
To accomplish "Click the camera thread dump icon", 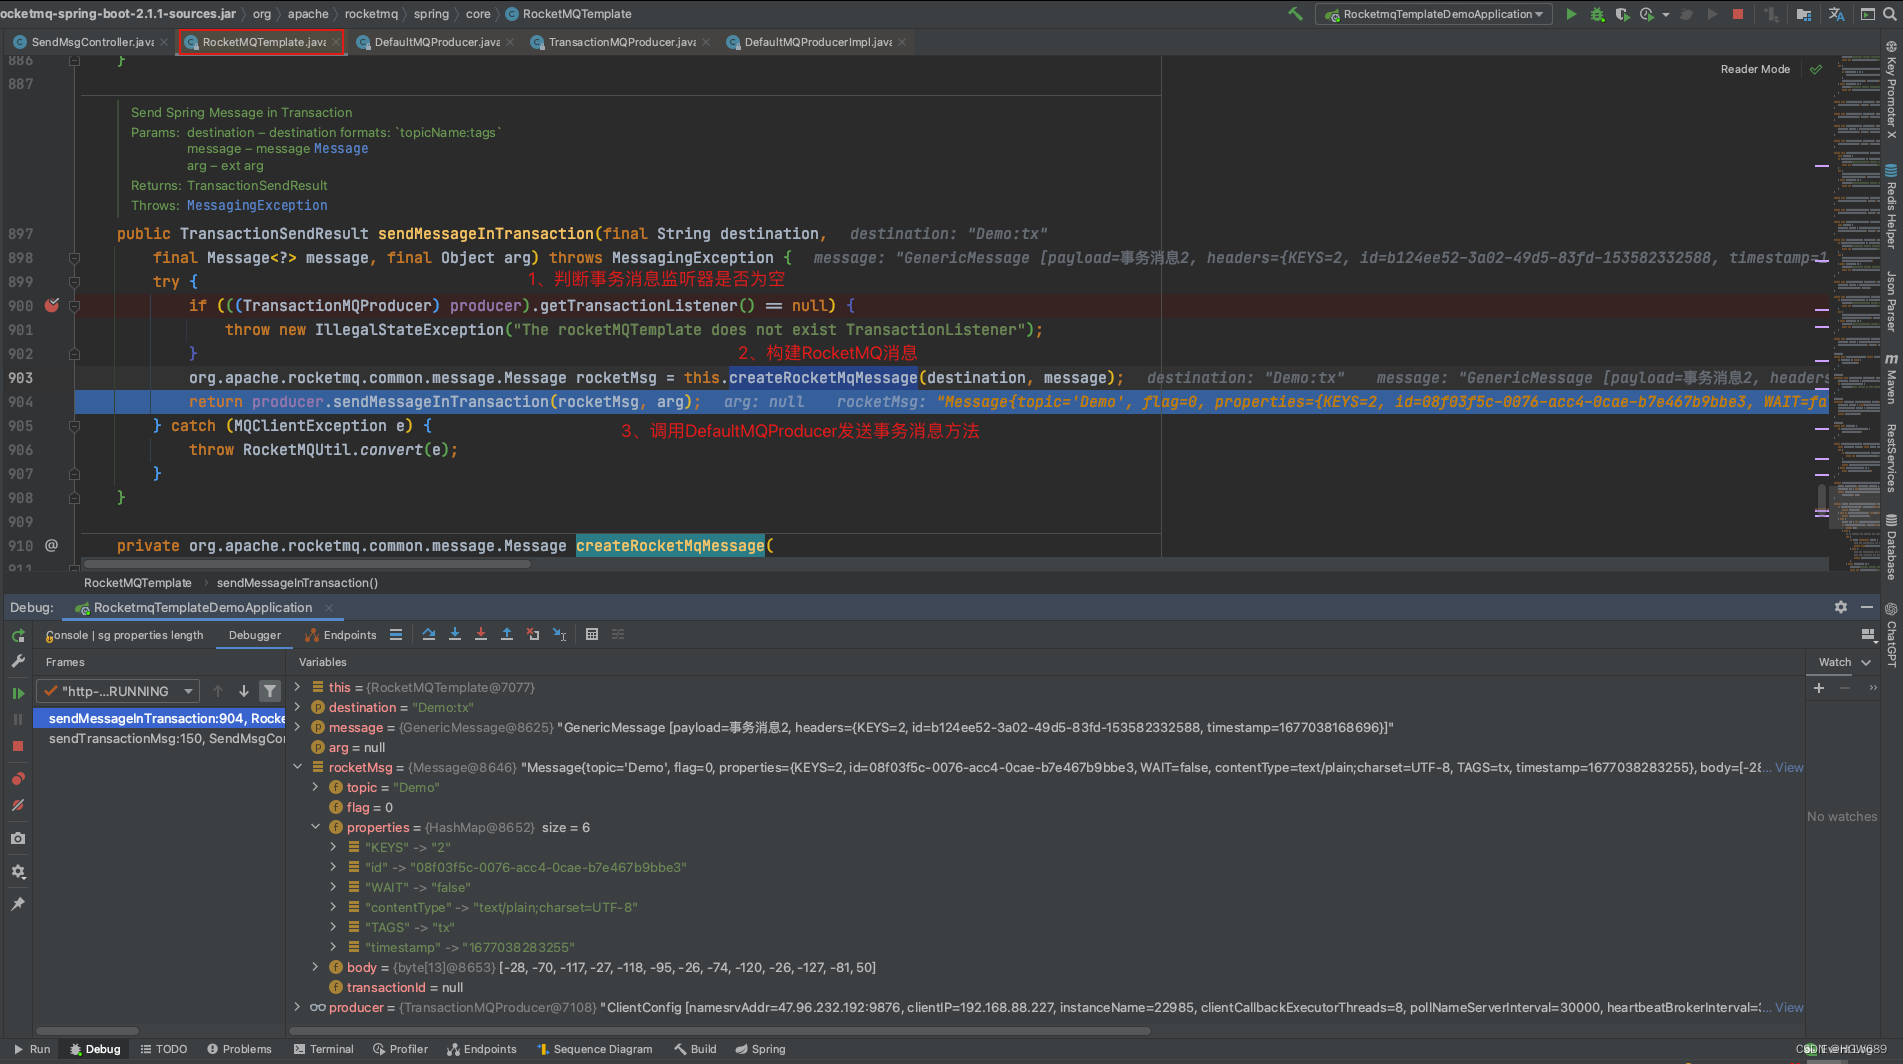I will point(18,838).
